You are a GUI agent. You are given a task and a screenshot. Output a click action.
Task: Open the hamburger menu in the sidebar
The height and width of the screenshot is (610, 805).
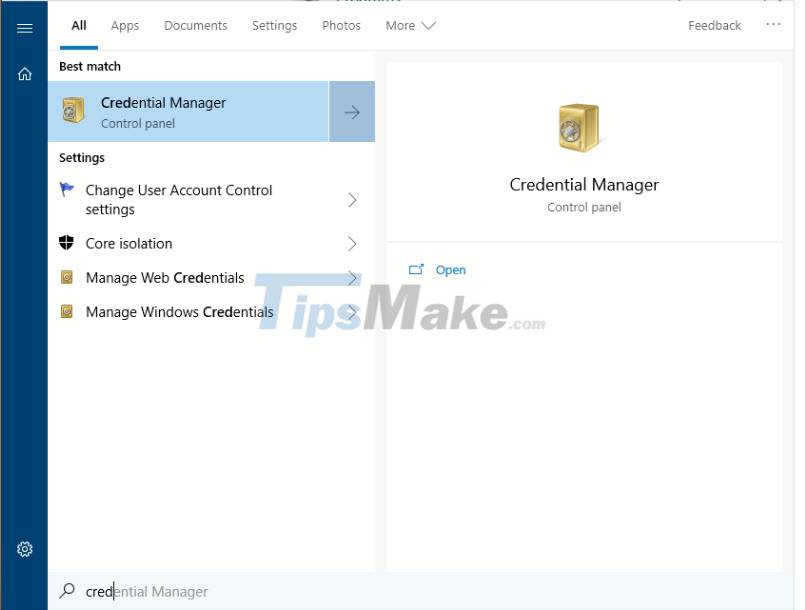tap(25, 27)
